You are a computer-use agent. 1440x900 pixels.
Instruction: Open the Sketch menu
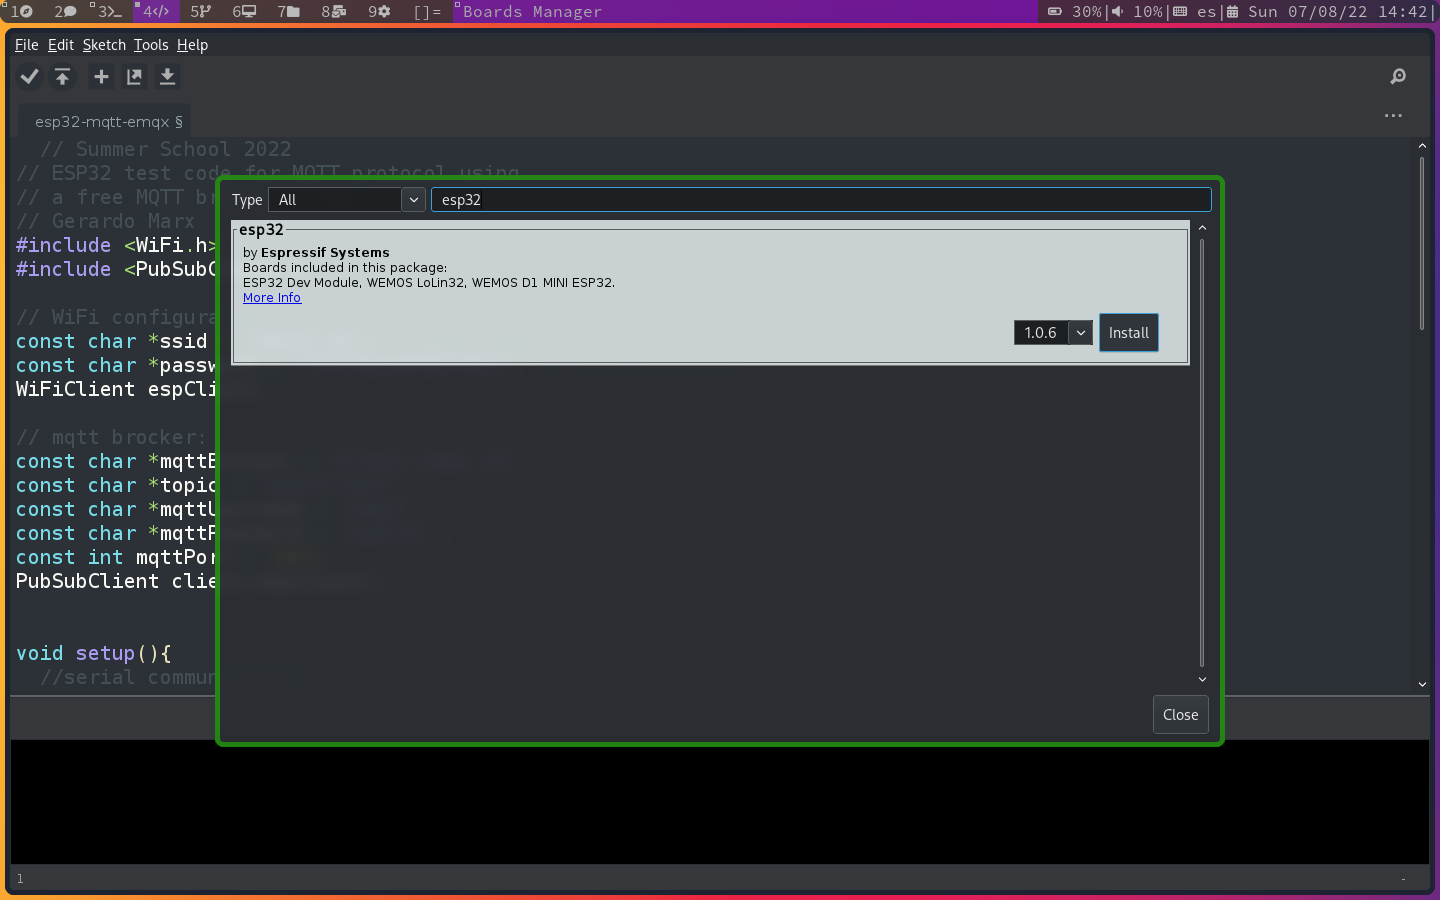pos(104,45)
